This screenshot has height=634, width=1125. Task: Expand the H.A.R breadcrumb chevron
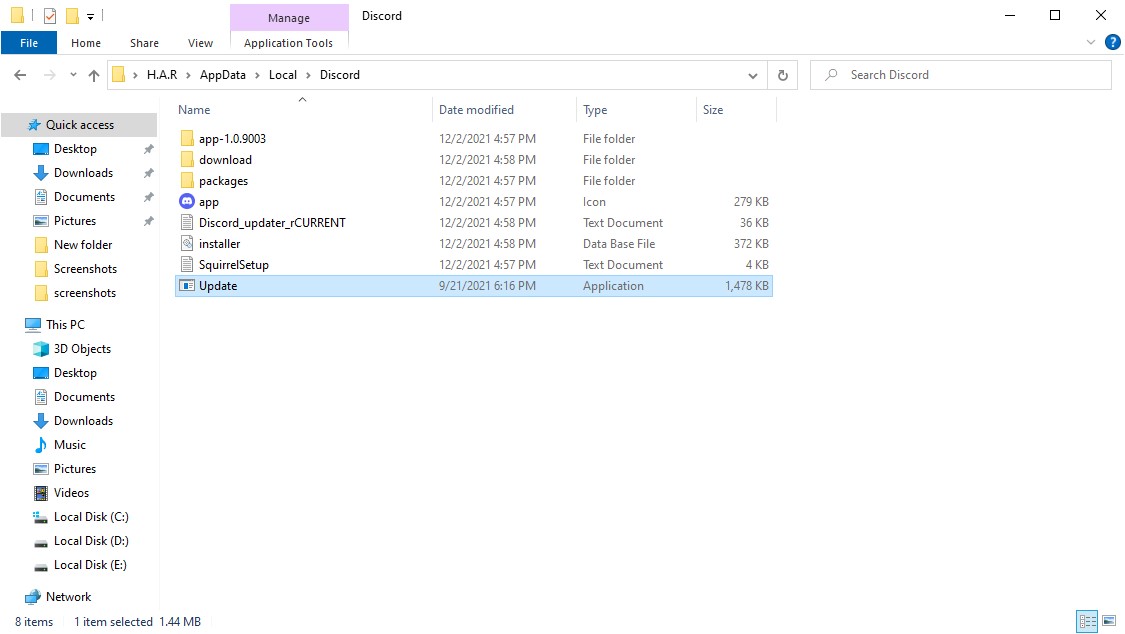(188, 75)
